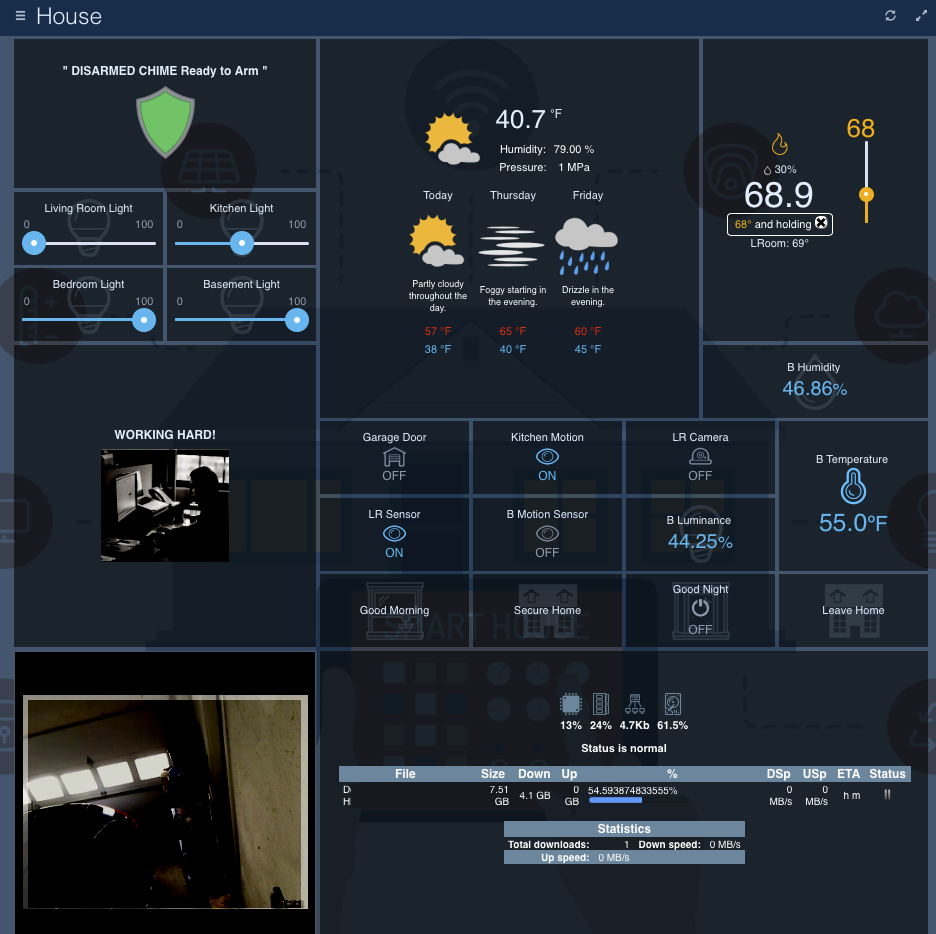Viewport: 936px width, 934px height.
Task: Toggle the Good Night power switch
Action: tap(700, 610)
